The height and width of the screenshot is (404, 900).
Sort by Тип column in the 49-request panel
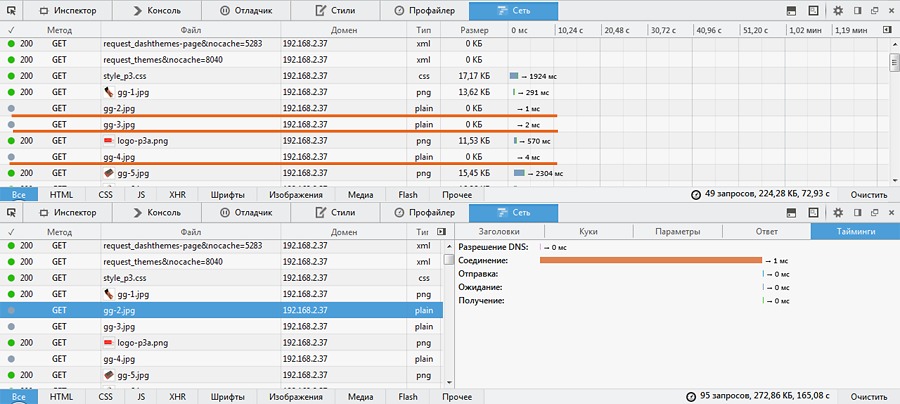[424, 30]
